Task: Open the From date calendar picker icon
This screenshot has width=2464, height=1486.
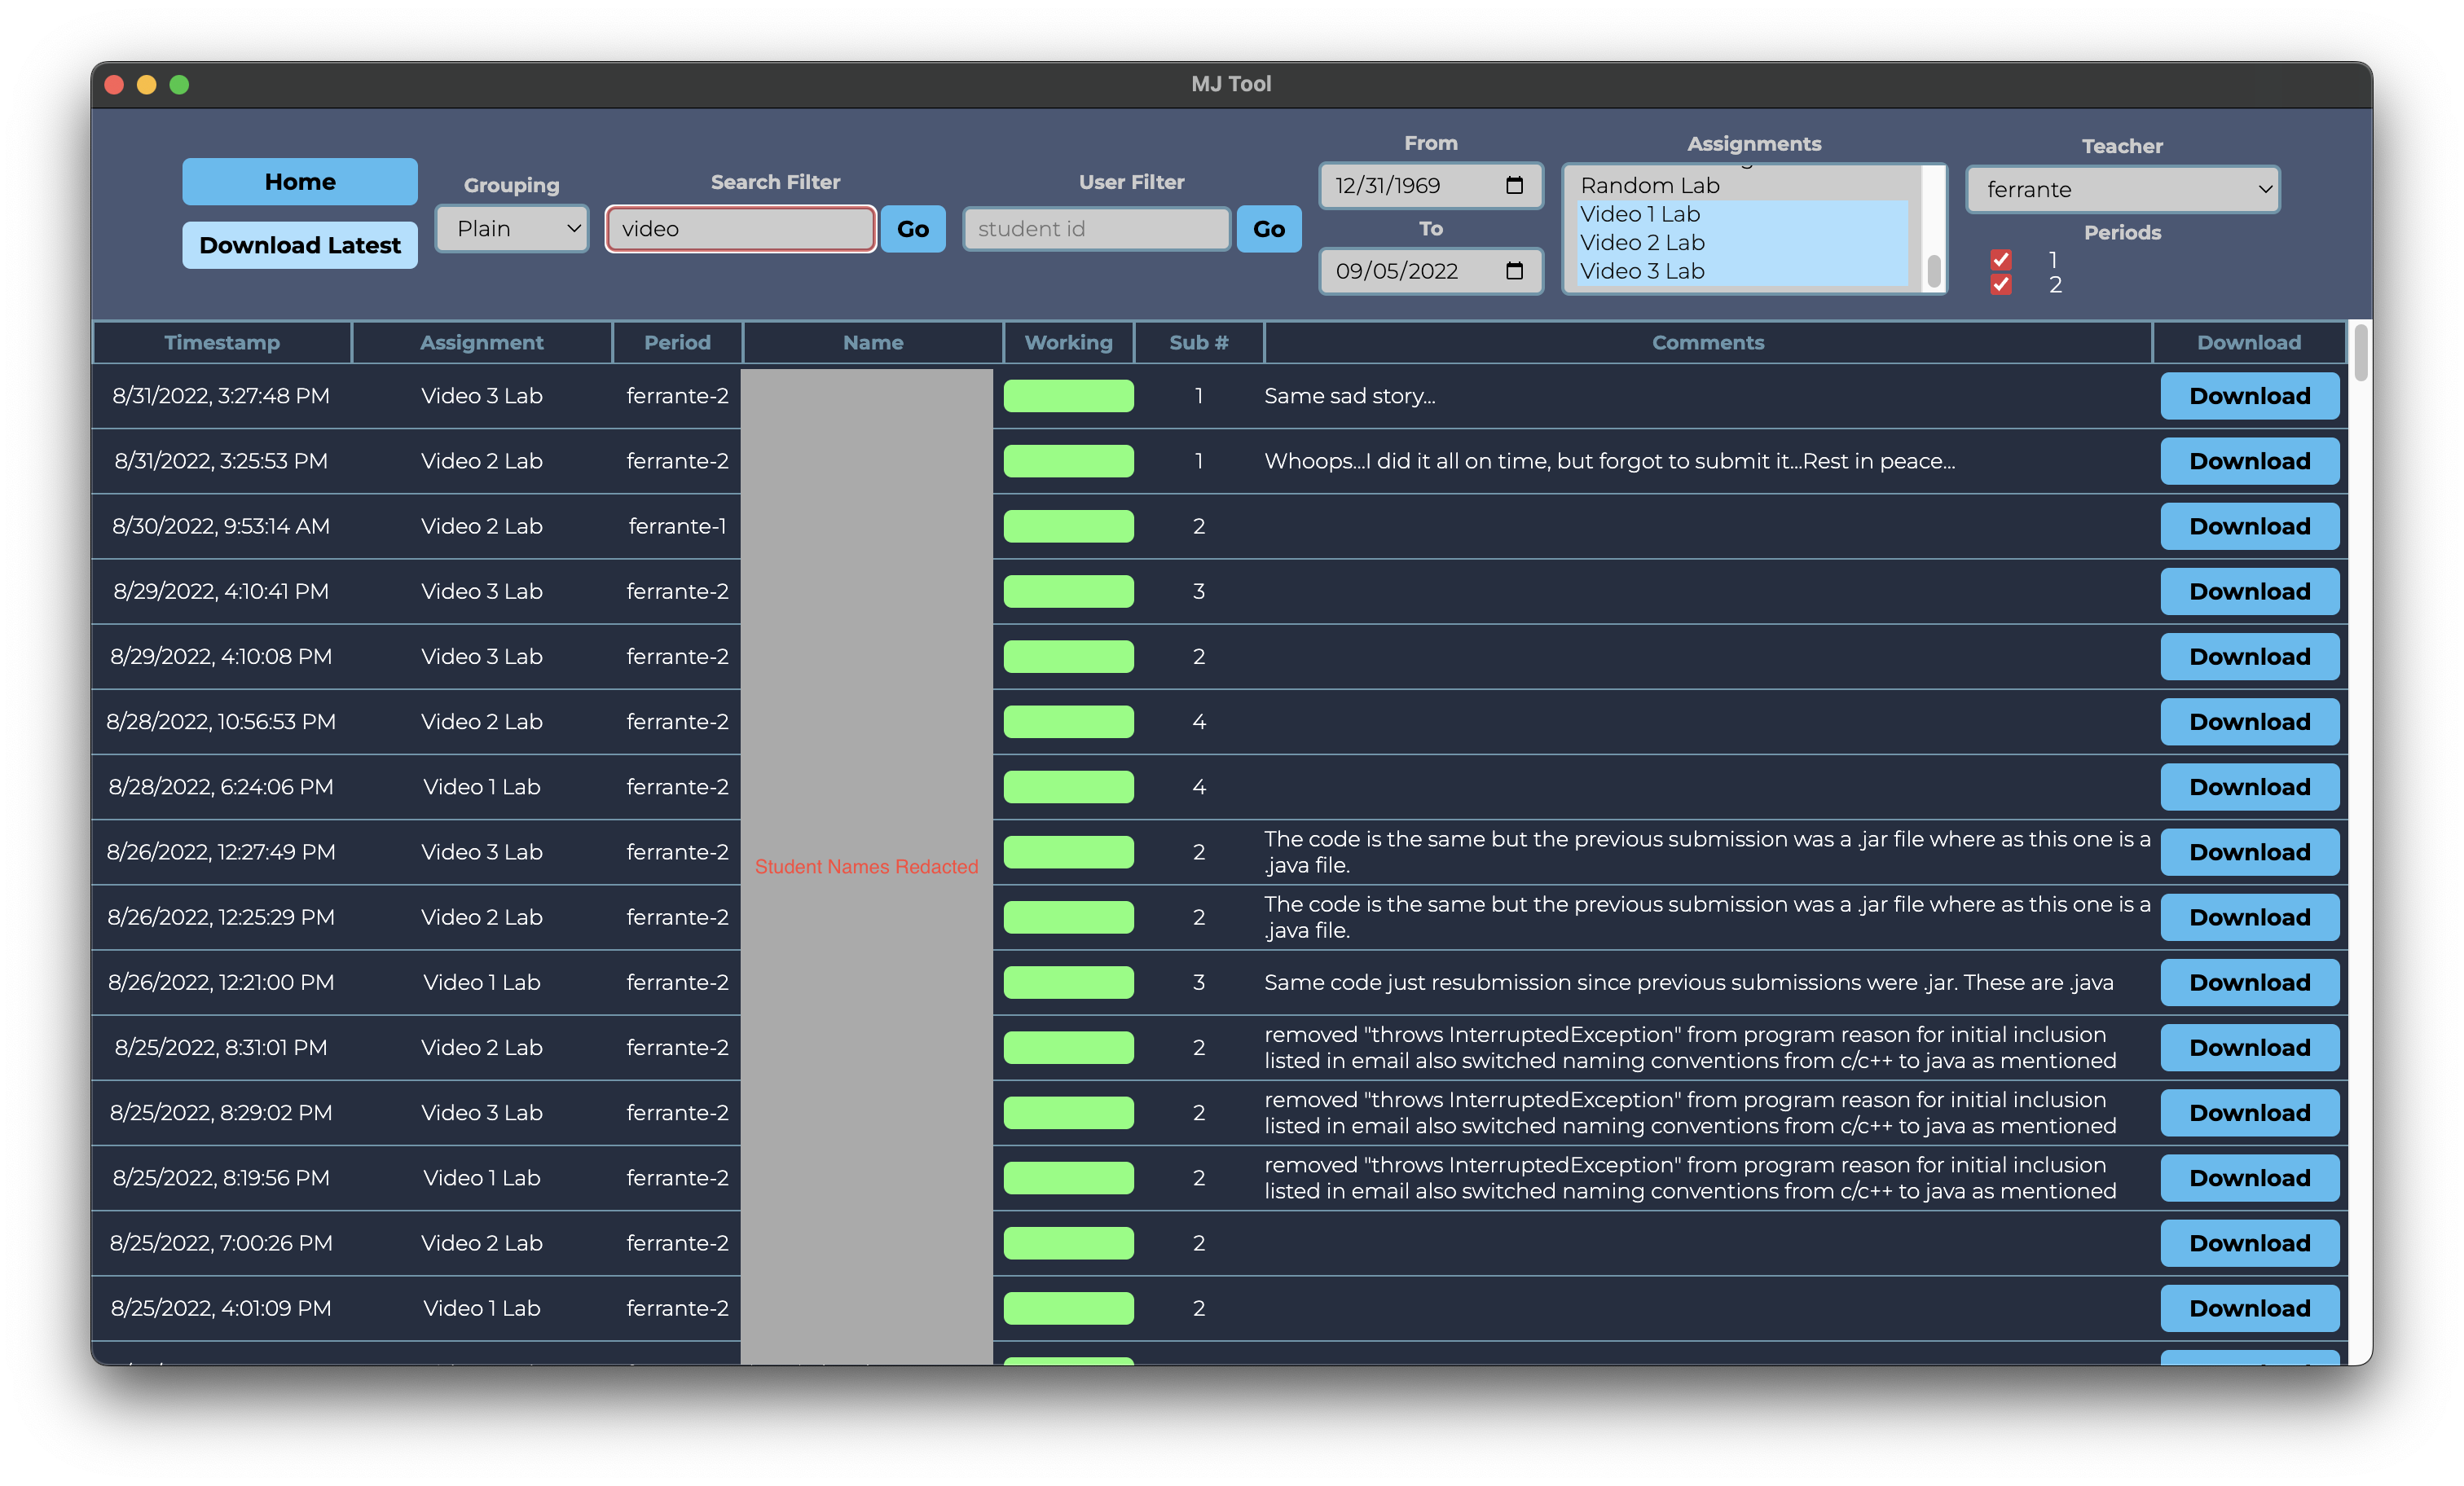Action: [x=1514, y=185]
